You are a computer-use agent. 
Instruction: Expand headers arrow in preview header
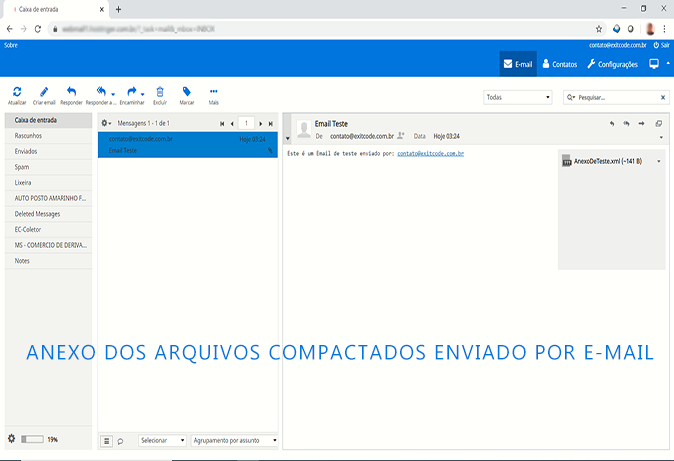pyautogui.click(x=661, y=138)
